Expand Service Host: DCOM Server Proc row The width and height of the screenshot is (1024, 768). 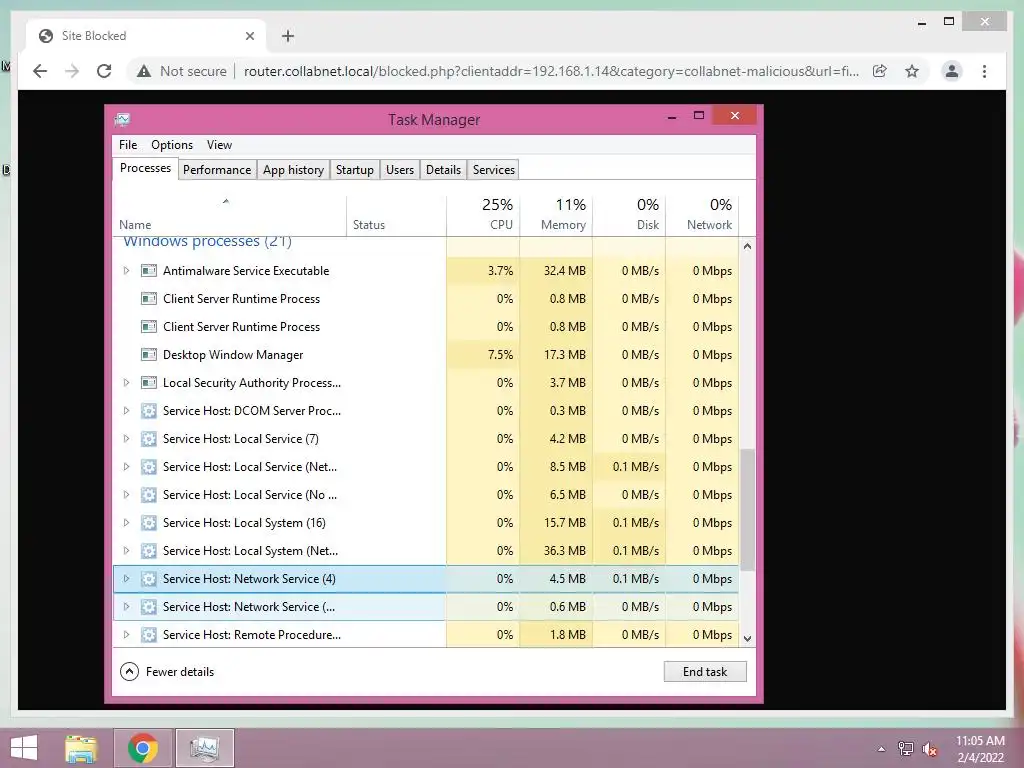[126, 411]
